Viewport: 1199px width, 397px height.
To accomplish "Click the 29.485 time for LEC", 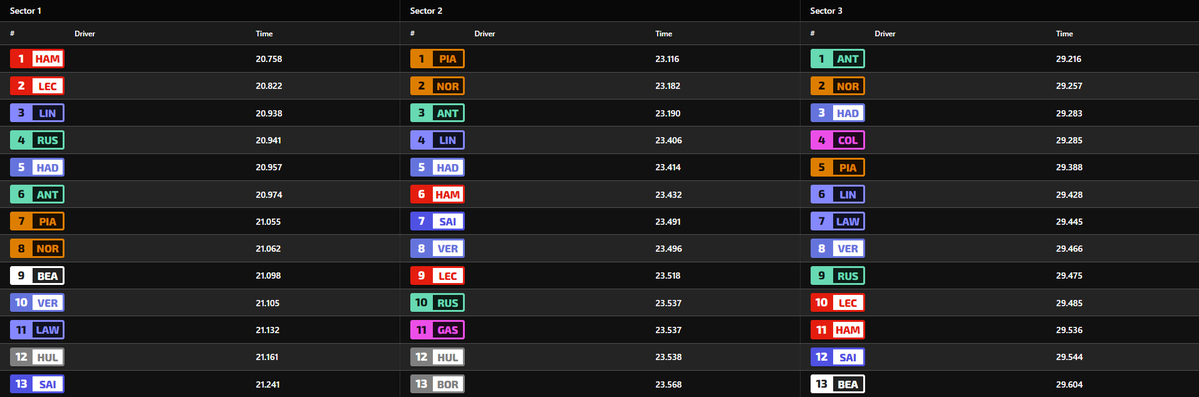I will point(1069,303).
